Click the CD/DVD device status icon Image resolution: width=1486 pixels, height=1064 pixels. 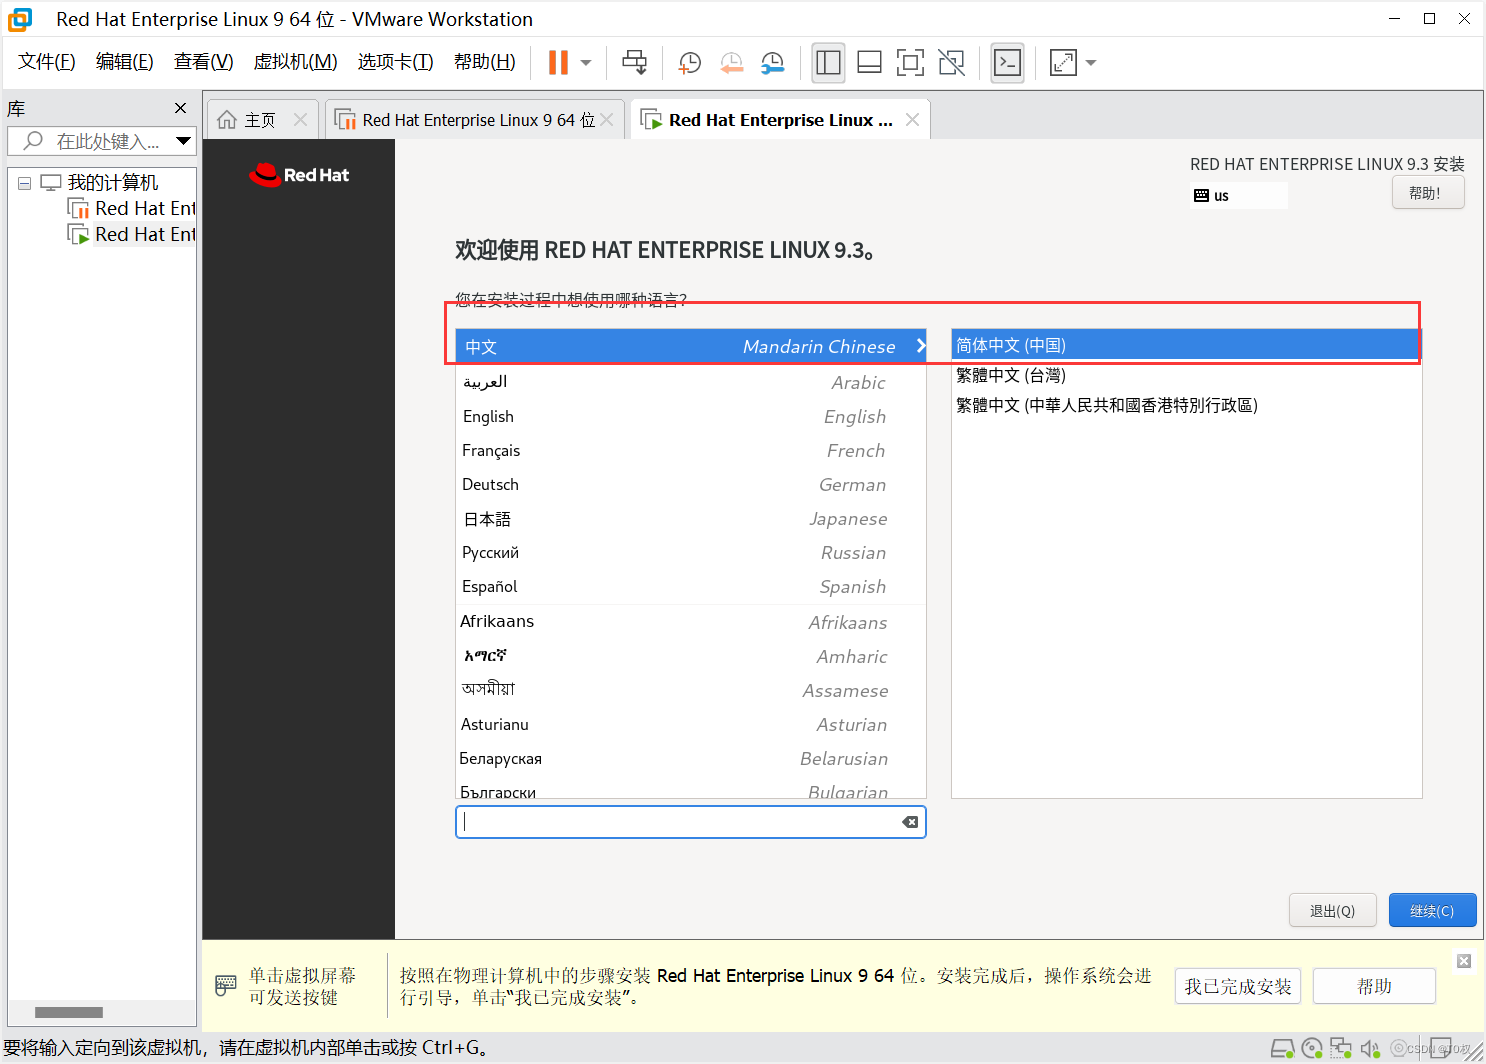coord(1312,1047)
